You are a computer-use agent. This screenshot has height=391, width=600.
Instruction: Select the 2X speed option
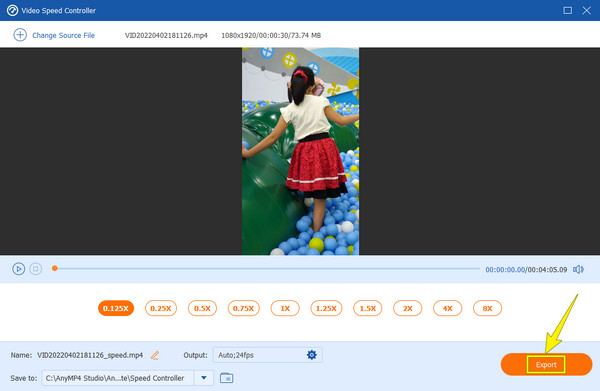pos(408,308)
